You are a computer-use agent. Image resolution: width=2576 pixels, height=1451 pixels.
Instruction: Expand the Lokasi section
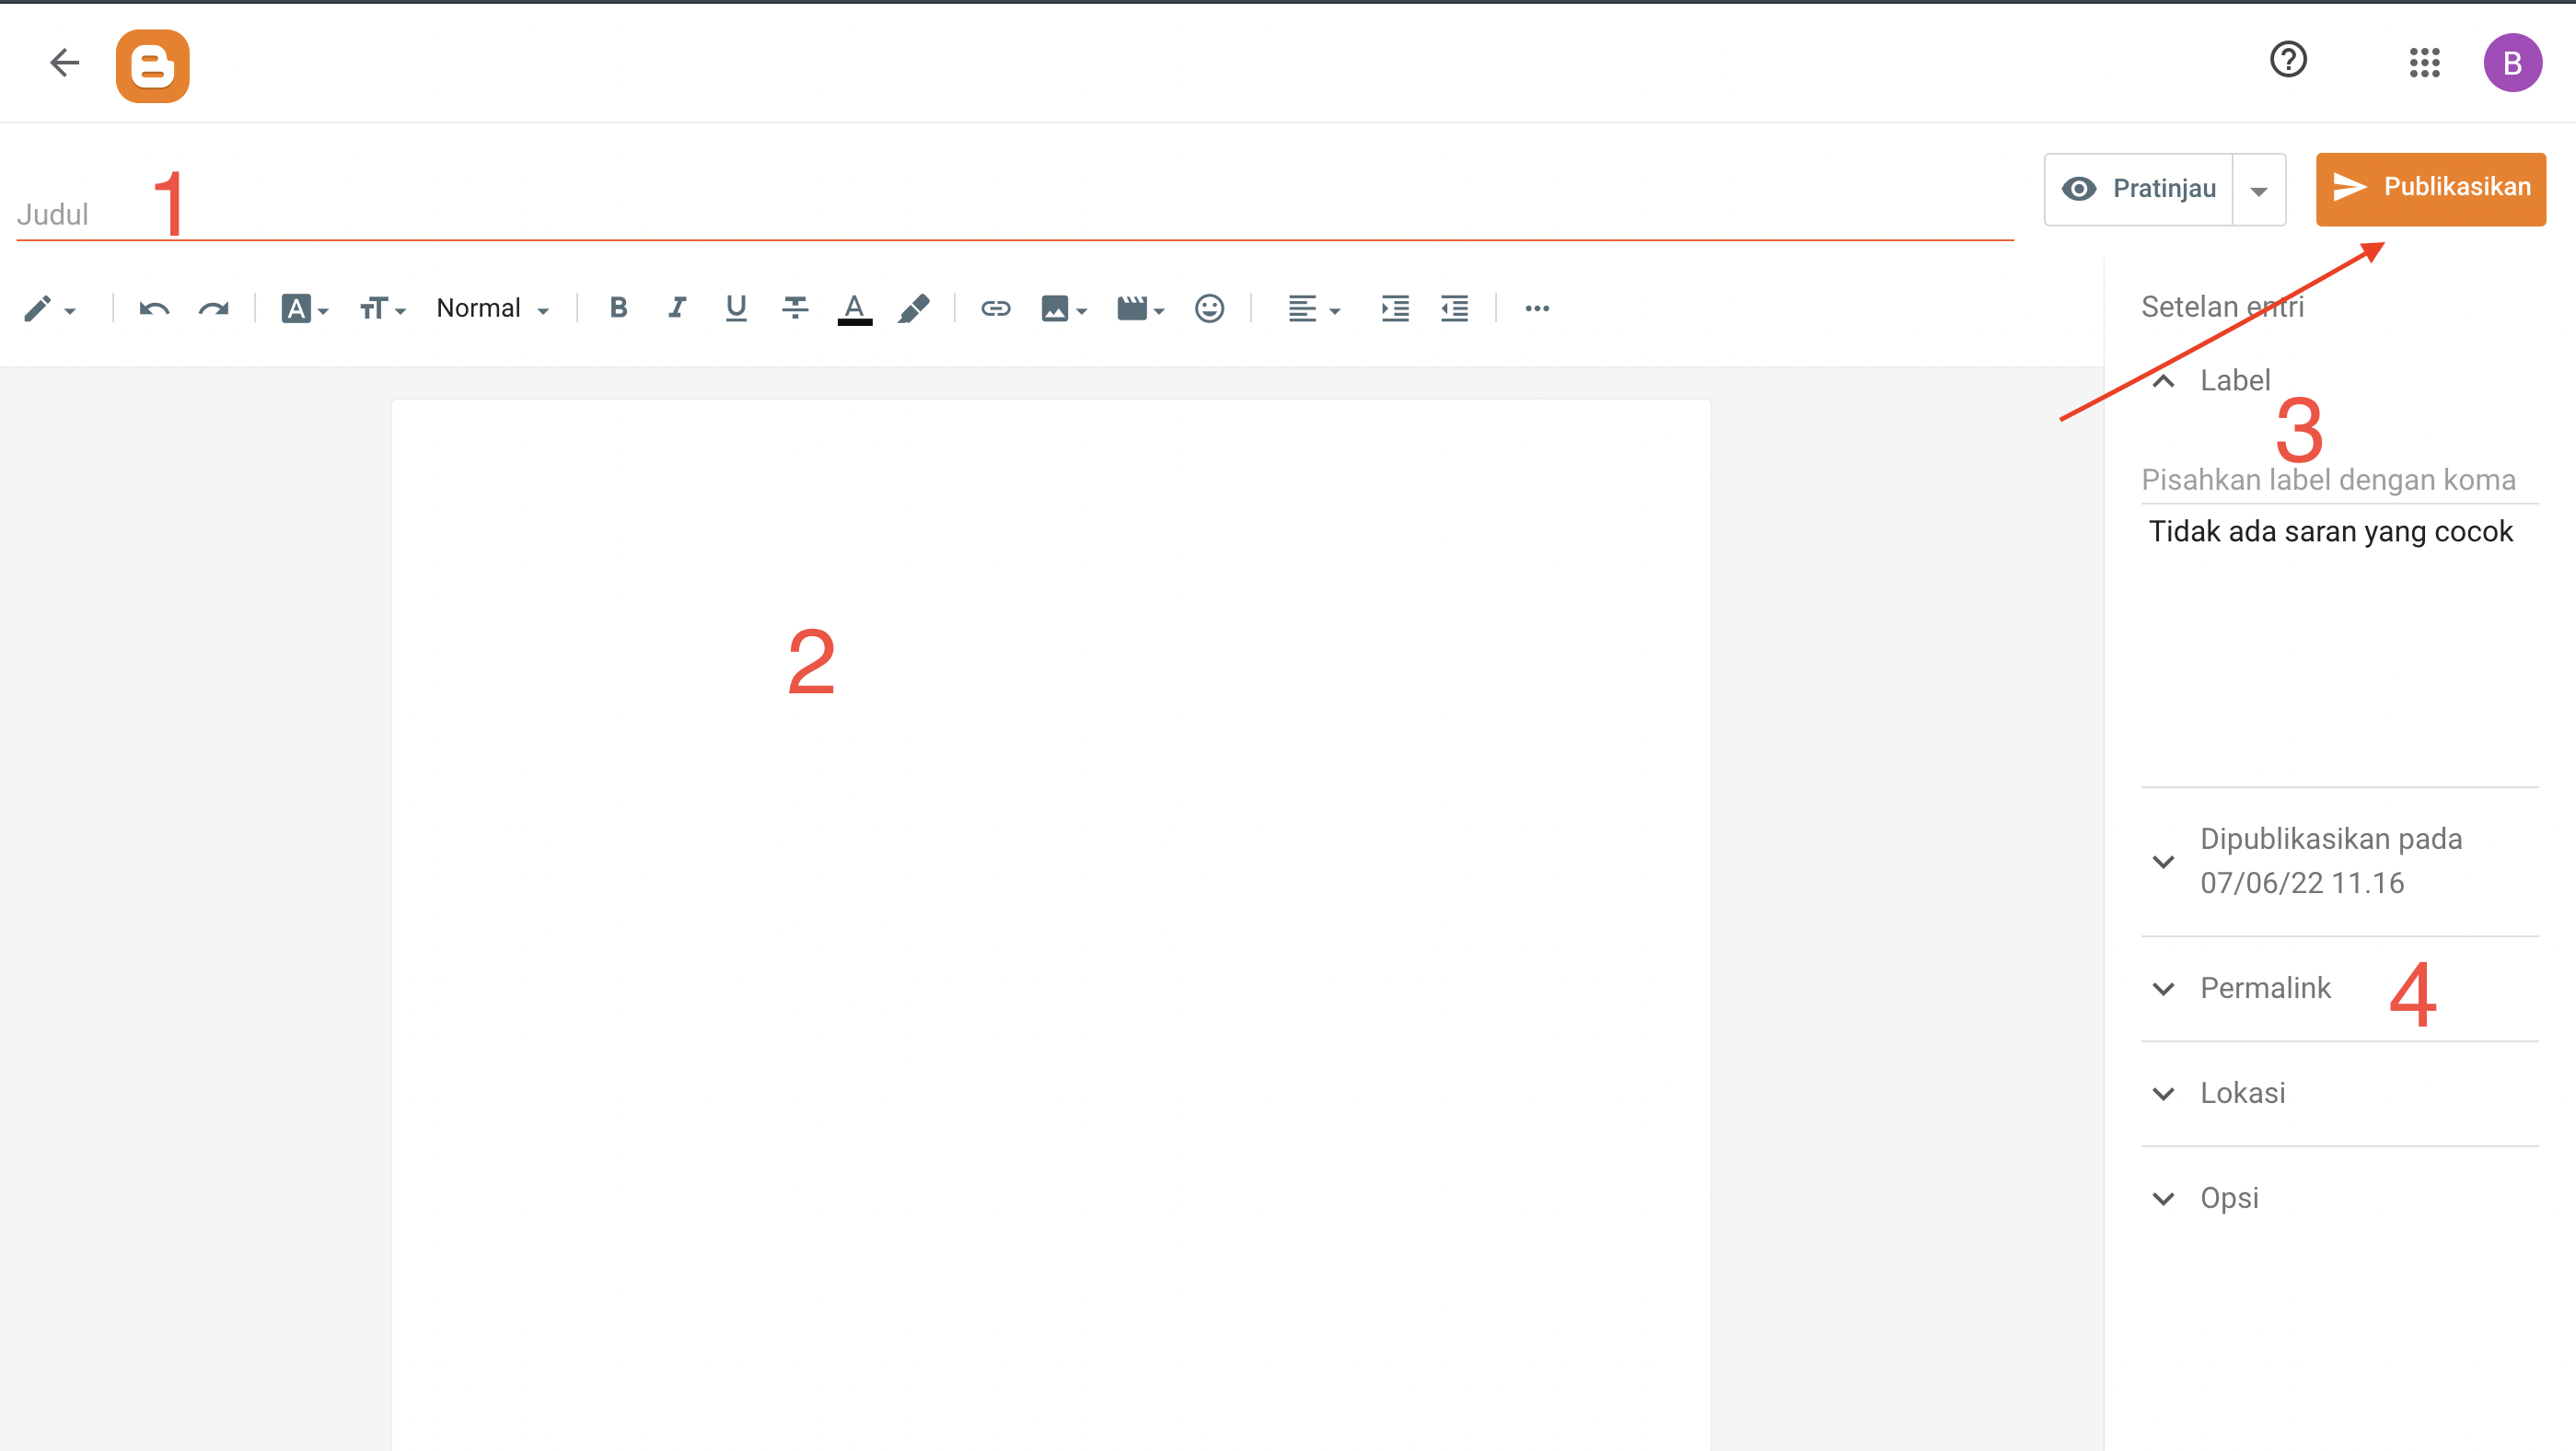click(2240, 1094)
